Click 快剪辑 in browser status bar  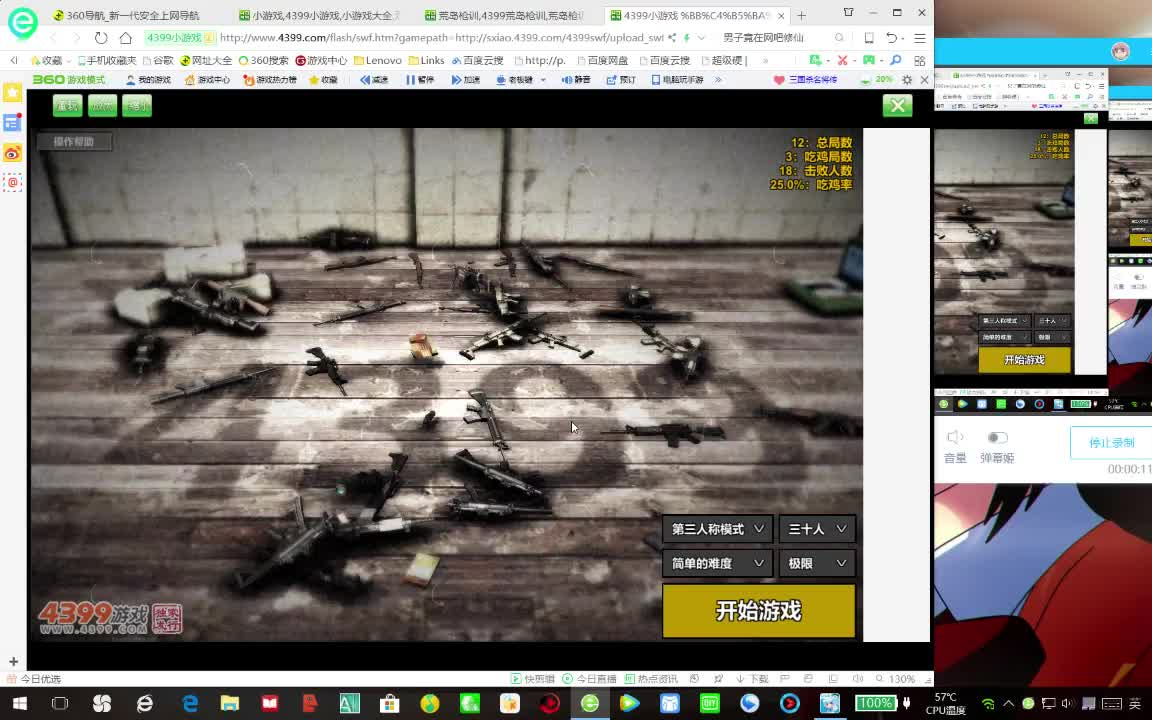pos(533,679)
